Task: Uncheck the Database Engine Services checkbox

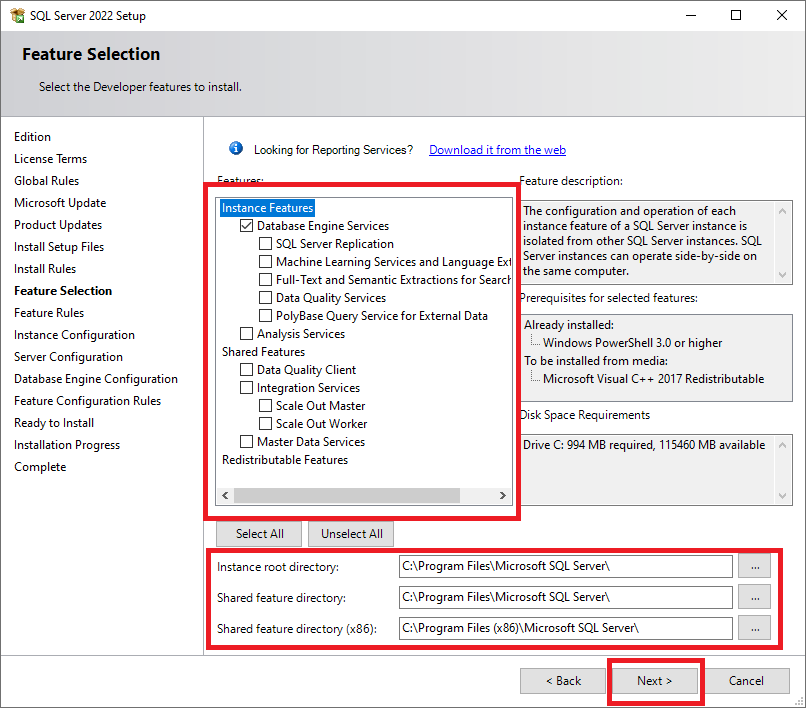Action: [x=247, y=226]
